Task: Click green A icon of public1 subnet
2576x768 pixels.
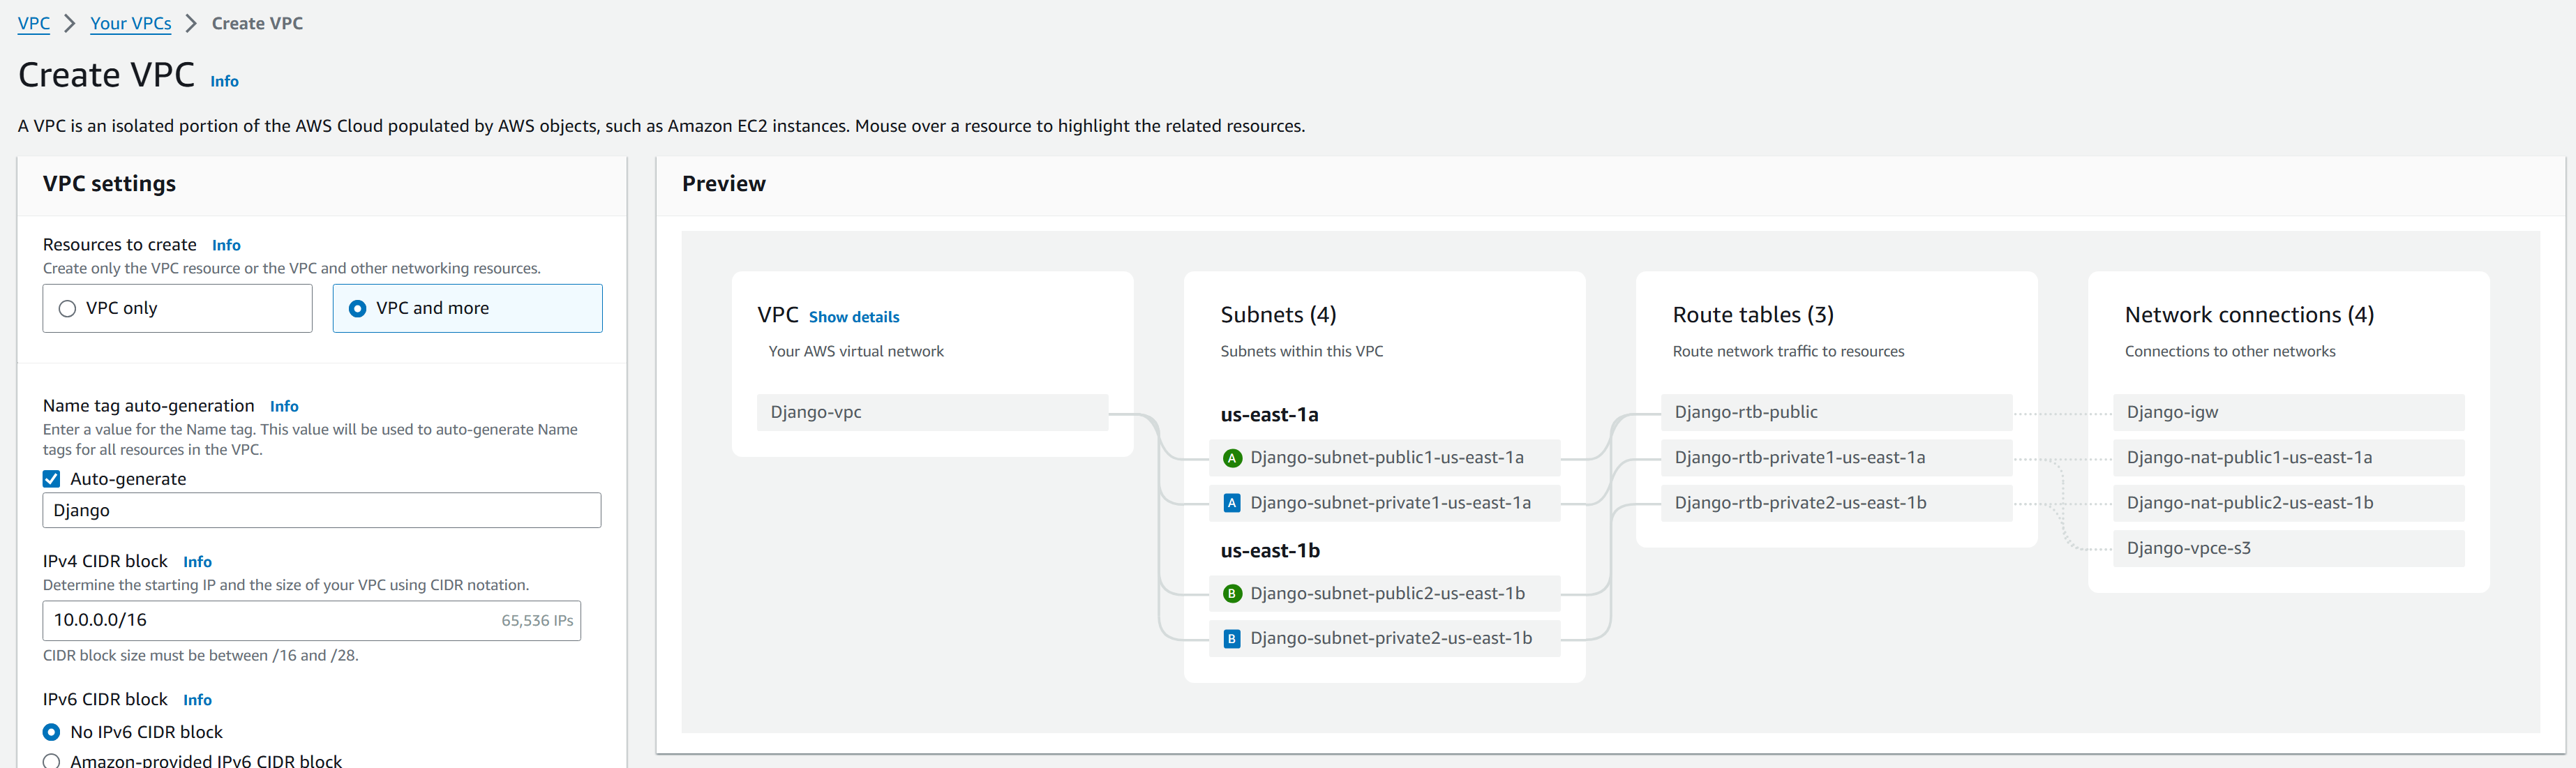Action: click(1232, 458)
